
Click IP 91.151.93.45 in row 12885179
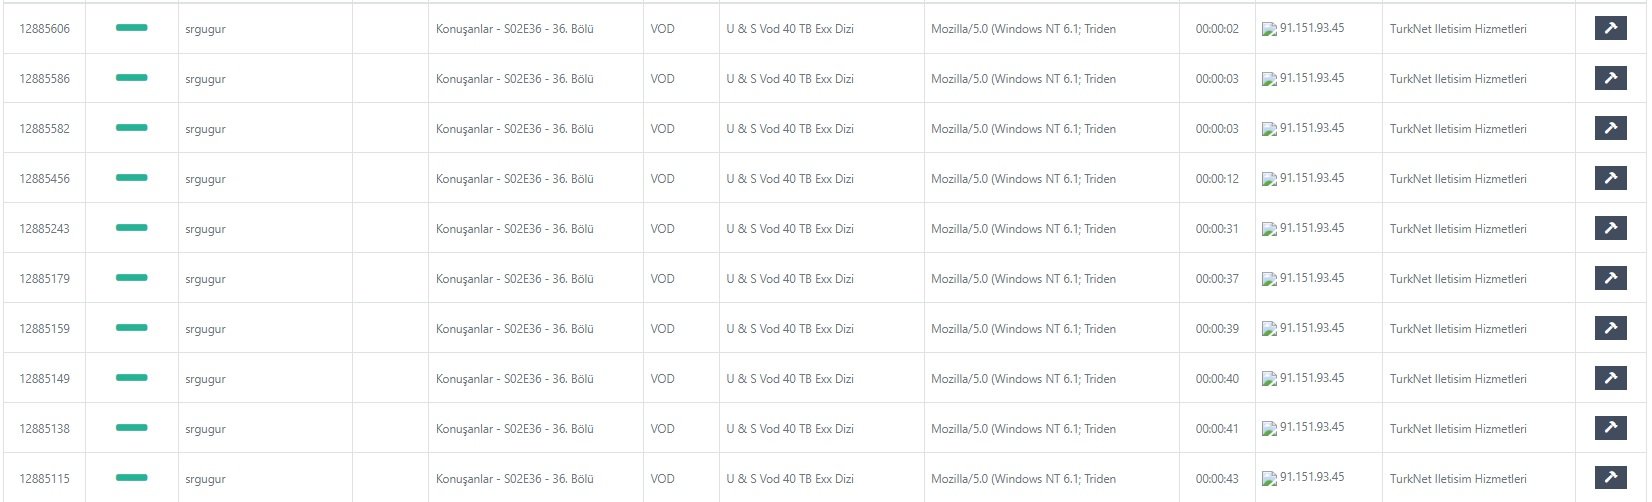pyautogui.click(x=1312, y=278)
